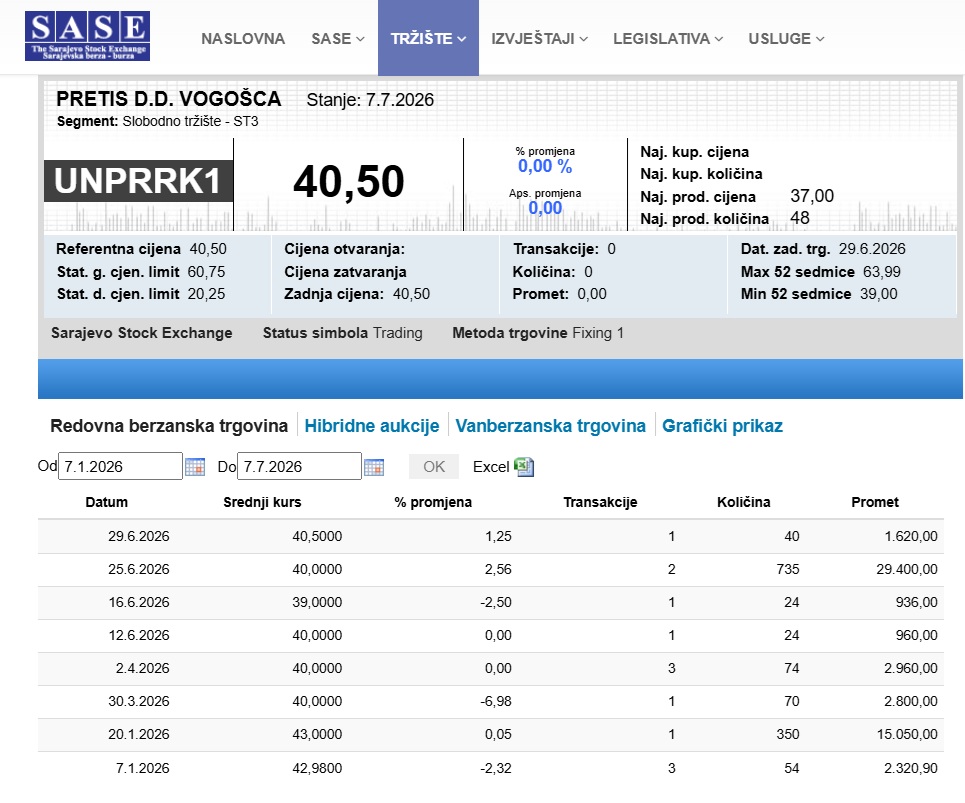Select the date cell 2.4.2026
965x803 pixels.
(x=142, y=668)
